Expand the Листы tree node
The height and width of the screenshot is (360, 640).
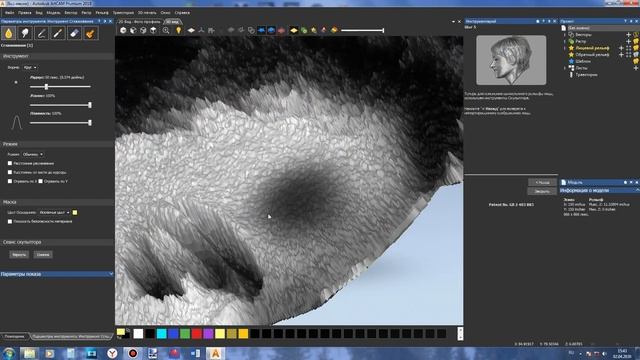click(x=565, y=68)
